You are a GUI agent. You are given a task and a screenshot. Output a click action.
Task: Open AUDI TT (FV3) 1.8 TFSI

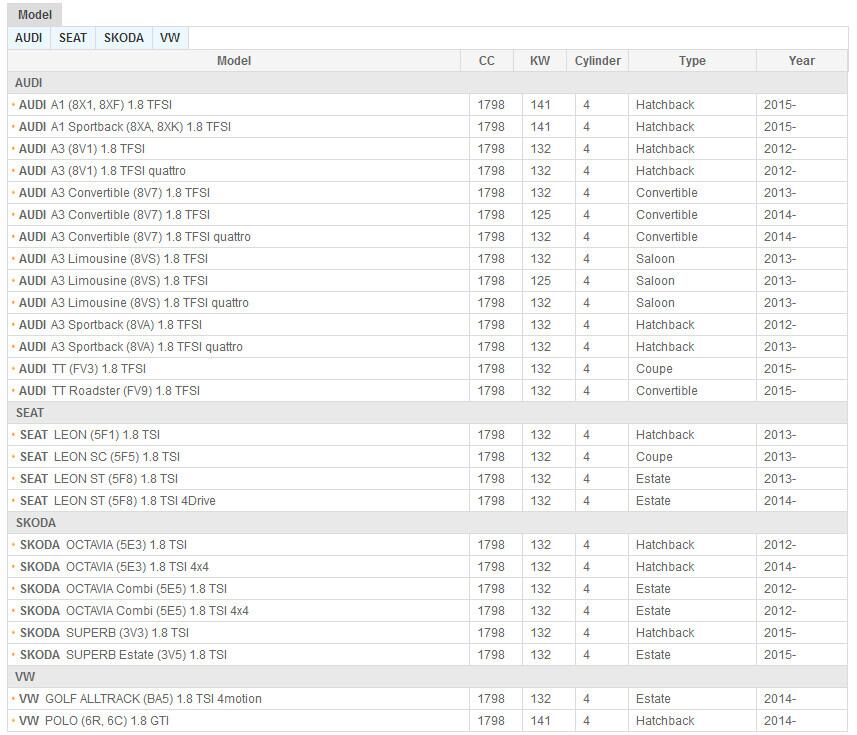click(x=82, y=369)
